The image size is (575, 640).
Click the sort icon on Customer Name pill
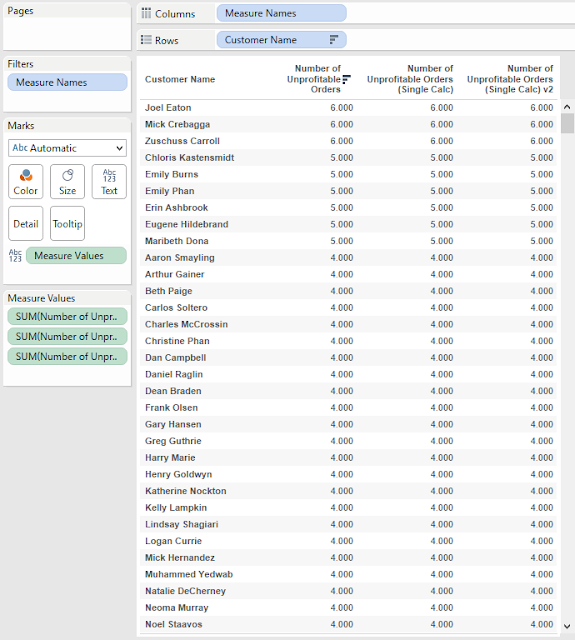click(x=334, y=40)
